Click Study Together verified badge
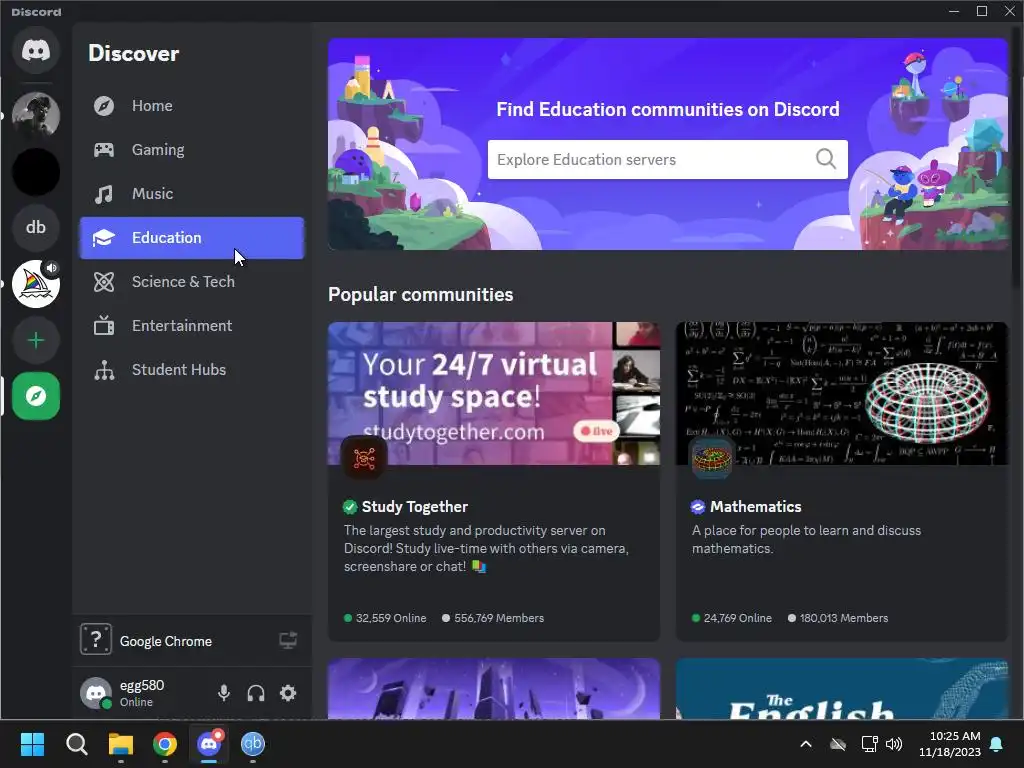 coord(350,507)
